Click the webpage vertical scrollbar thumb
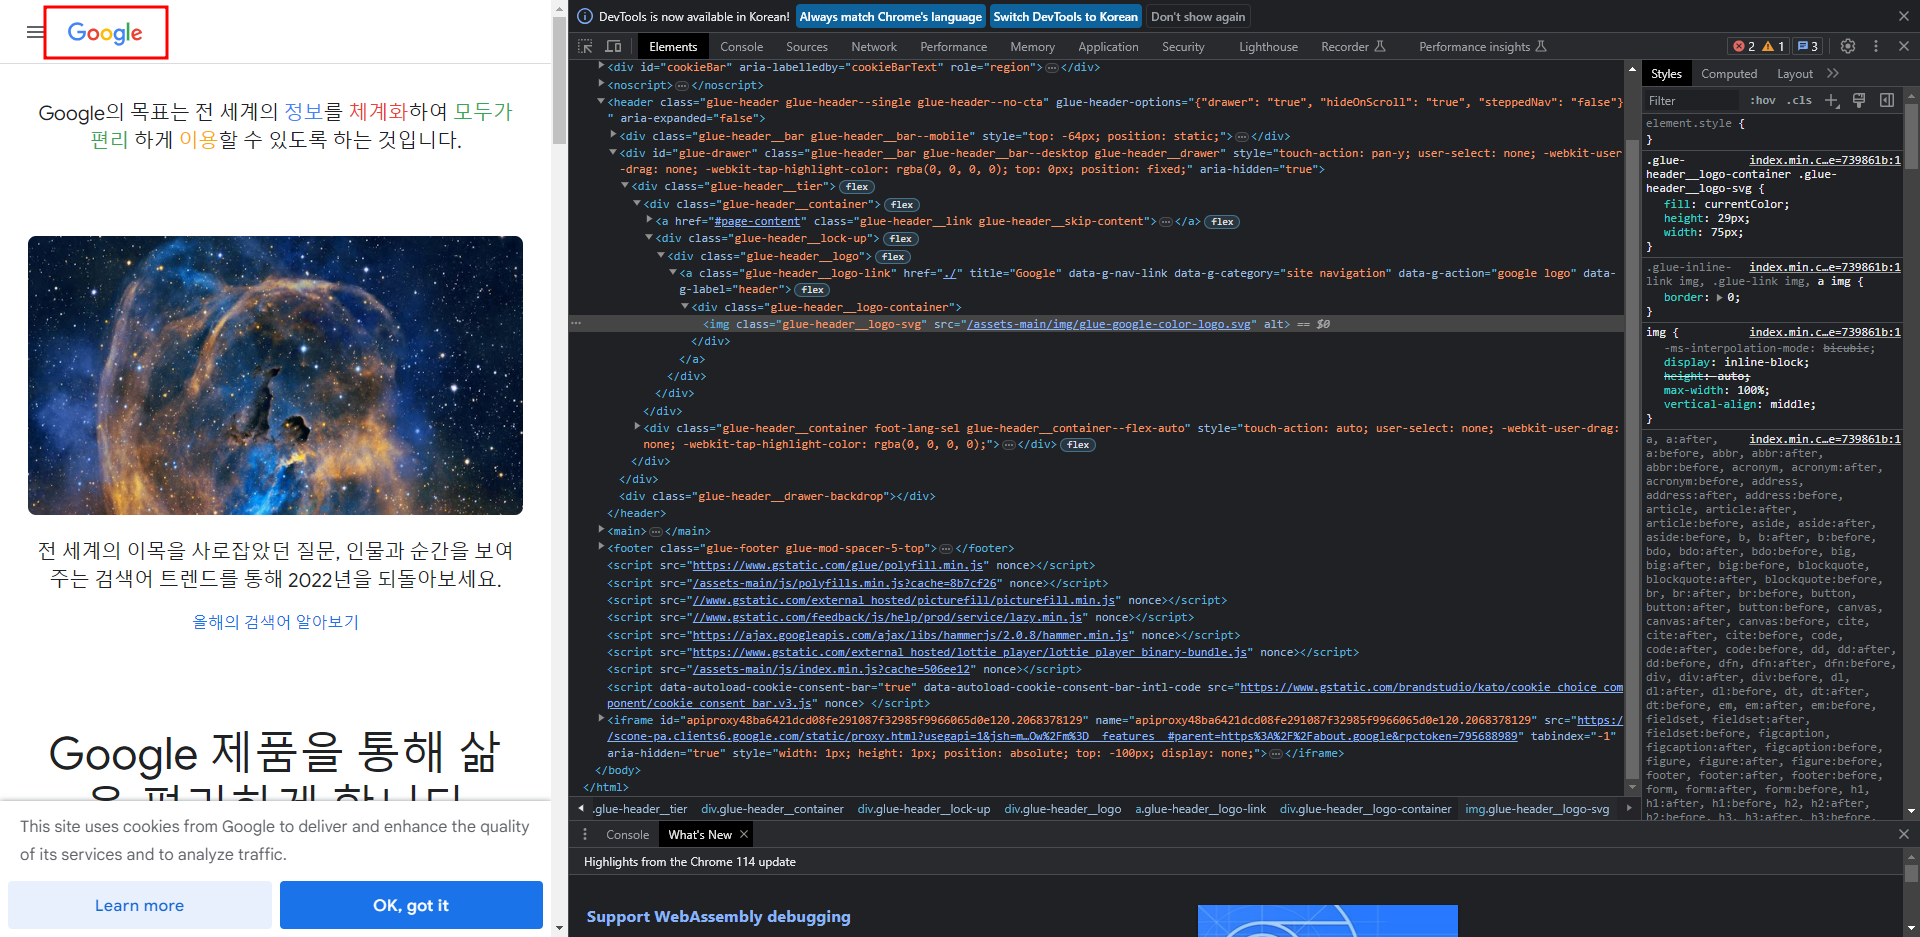Viewport: 1920px width, 937px height. coord(559,80)
